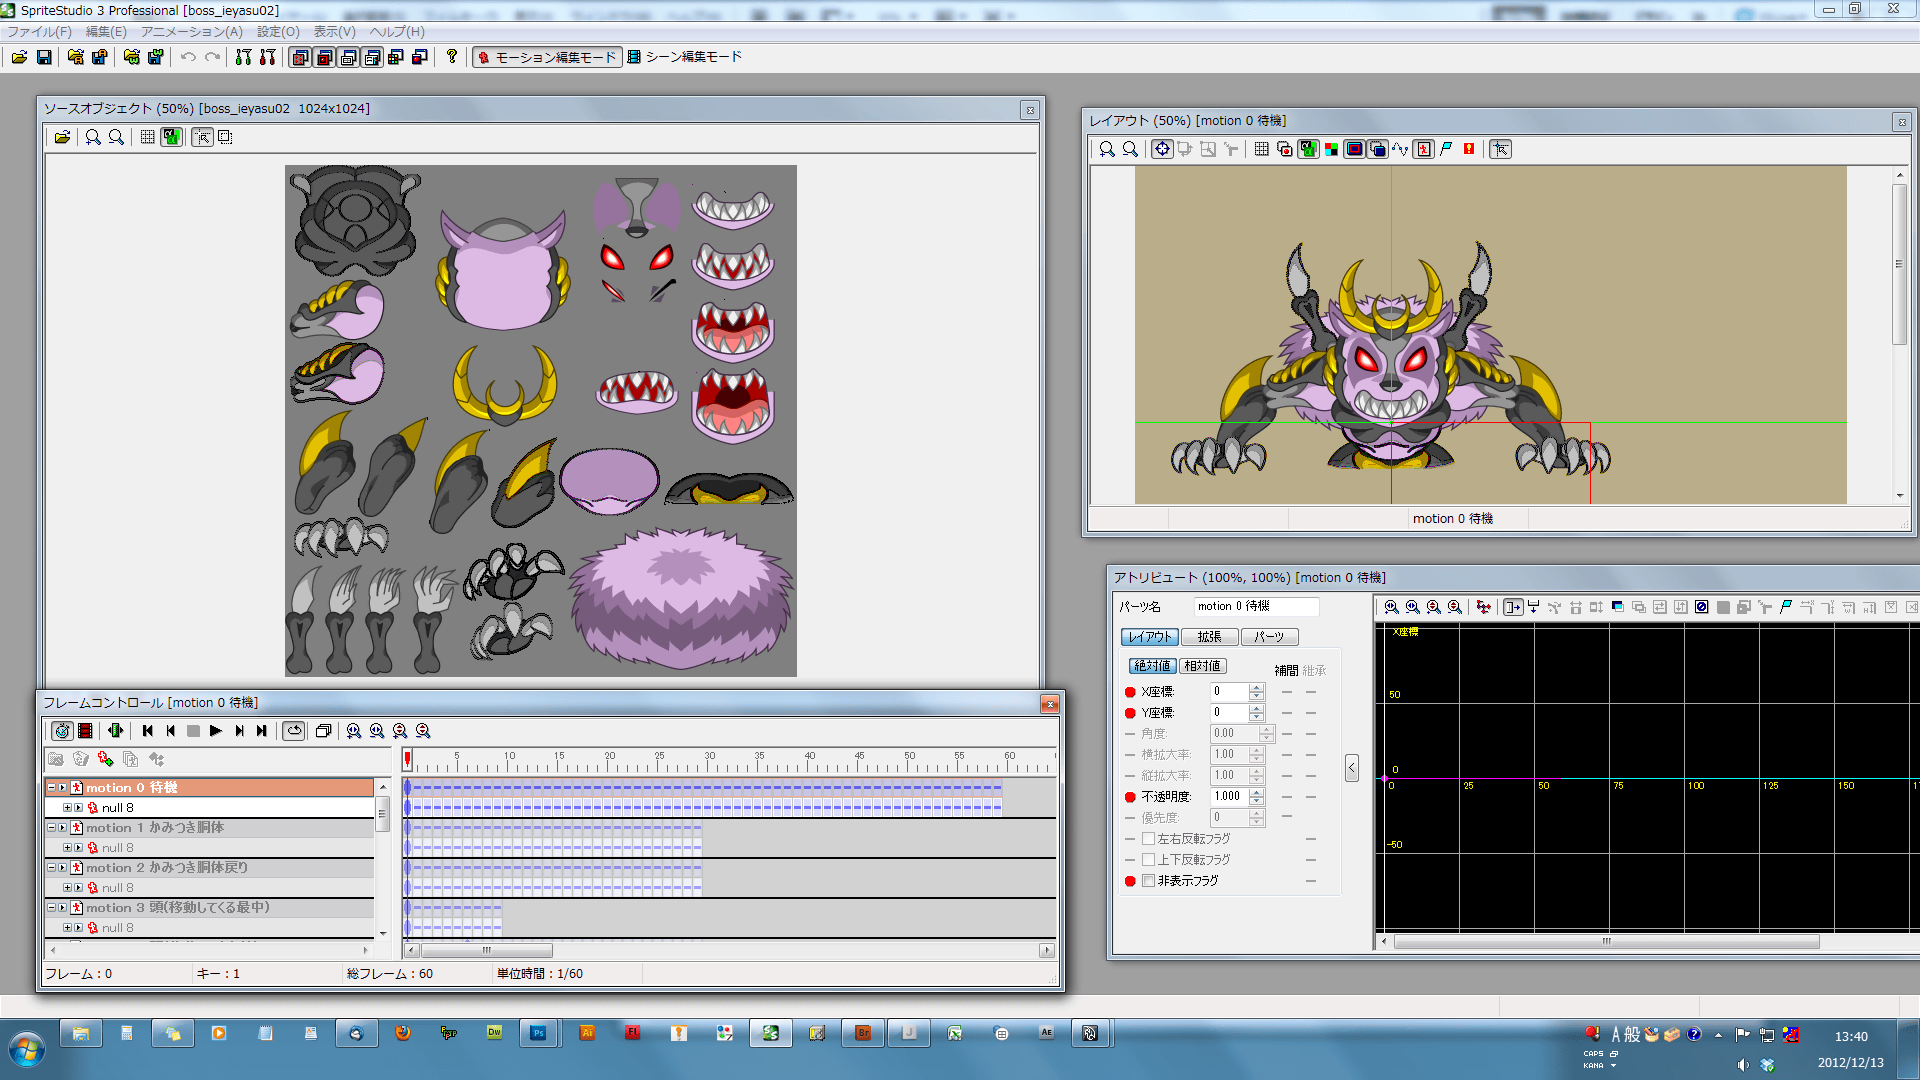Image resolution: width=1920 pixels, height=1080 pixels.
Task: Open the アニメーション(A) menu
Action: click(x=192, y=32)
